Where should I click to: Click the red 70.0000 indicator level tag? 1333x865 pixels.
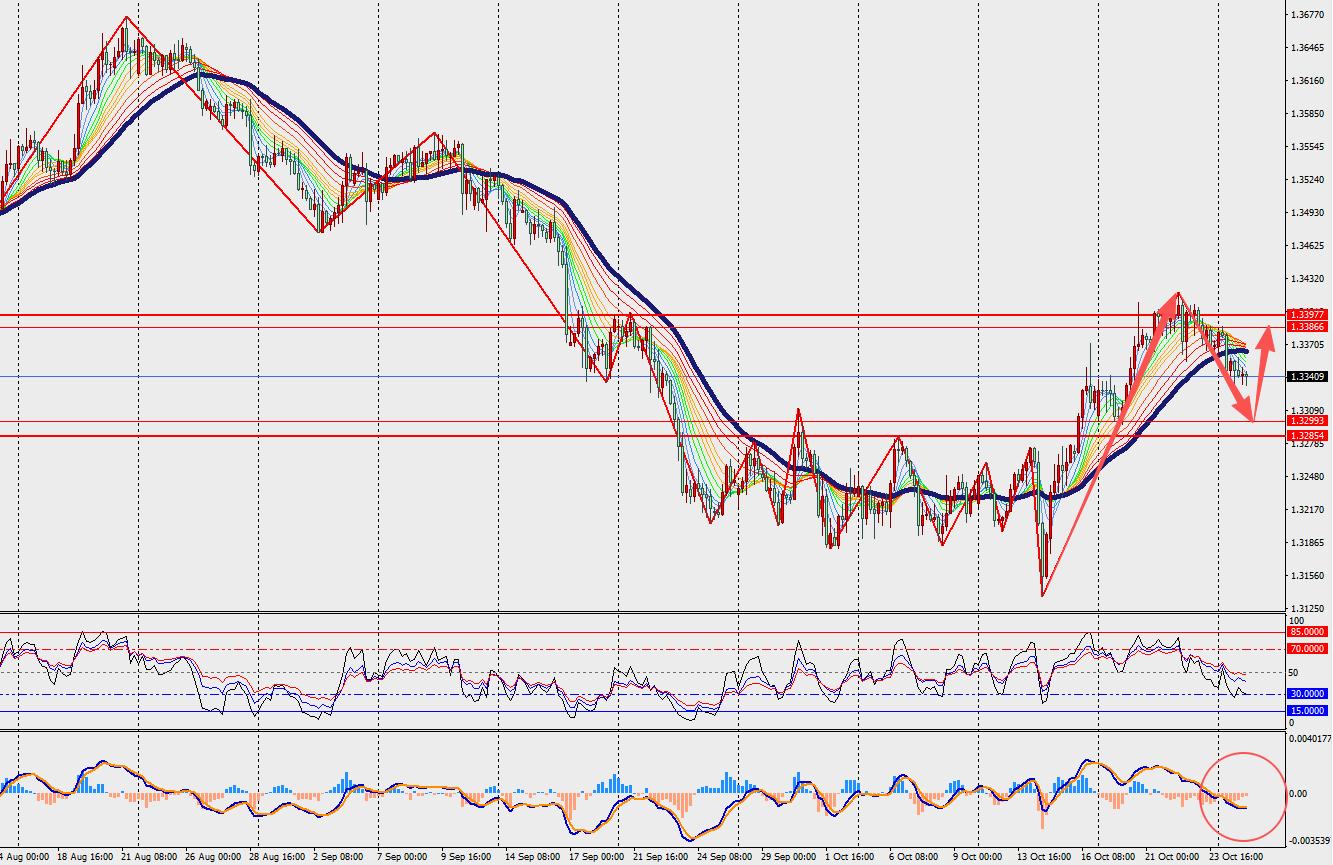[x=1308, y=649]
